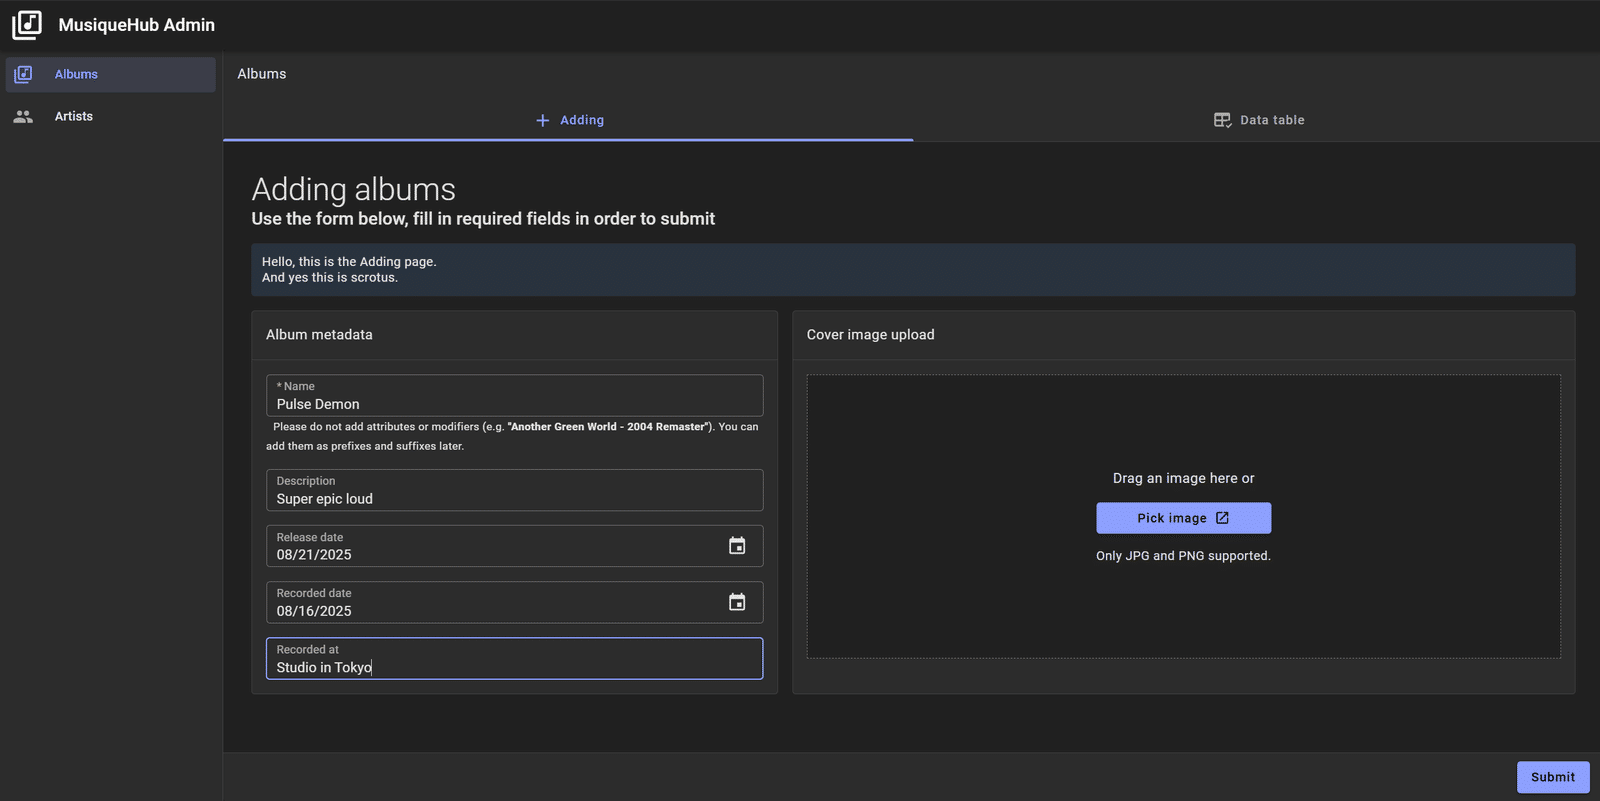Viewport: 1600px width, 801px height.
Task: Click the plus icon in Adding tab
Action: pyautogui.click(x=543, y=120)
